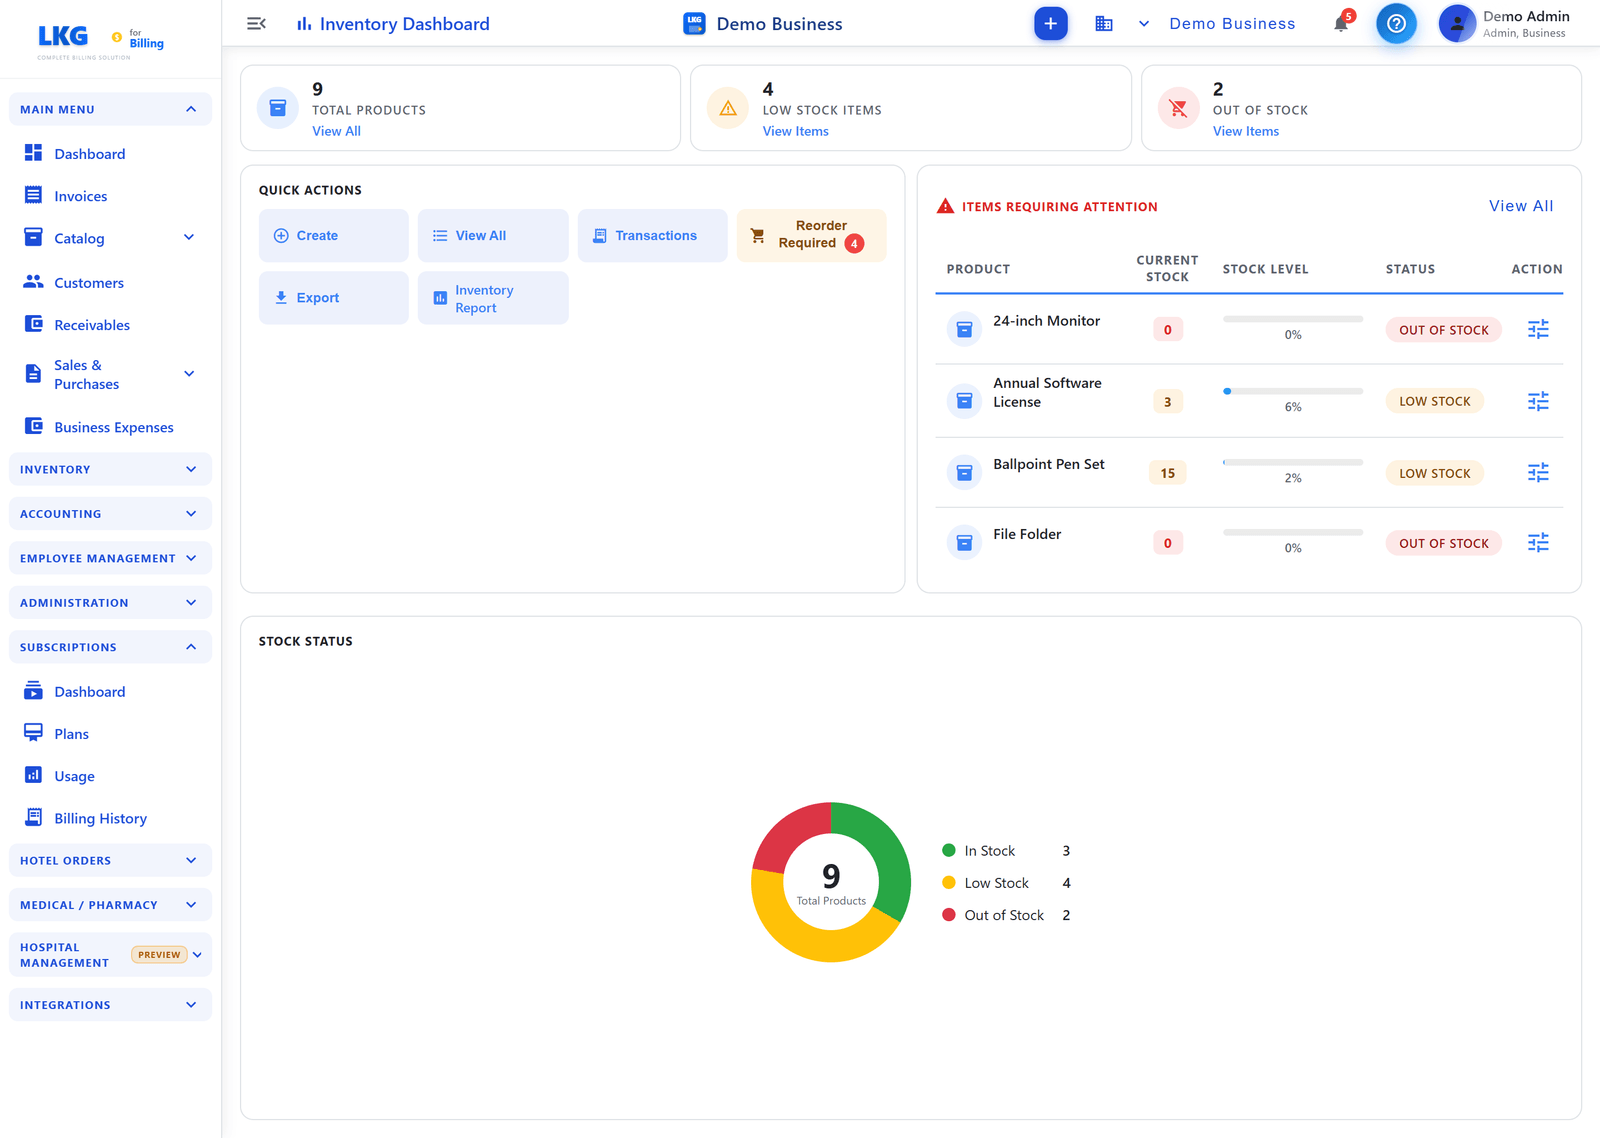Click the Demo Admin avatar

click(x=1457, y=23)
